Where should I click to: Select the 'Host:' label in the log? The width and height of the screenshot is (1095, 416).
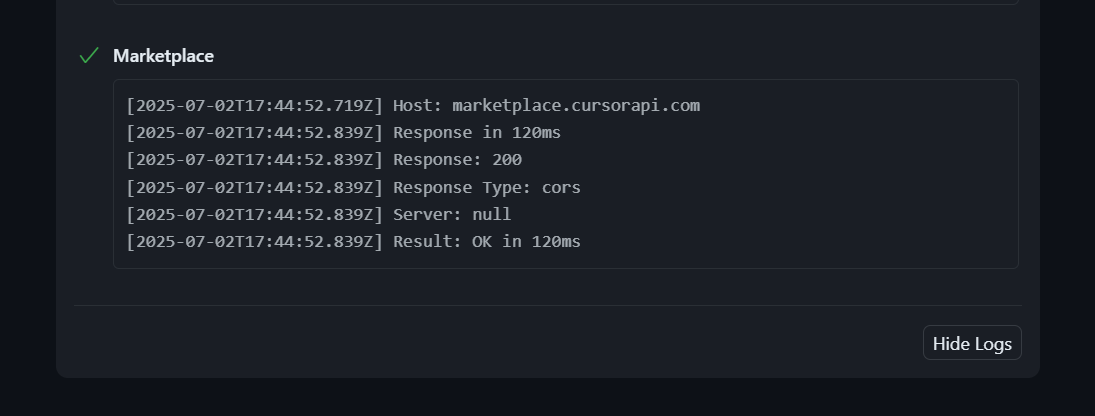click(x=418, y=105)
